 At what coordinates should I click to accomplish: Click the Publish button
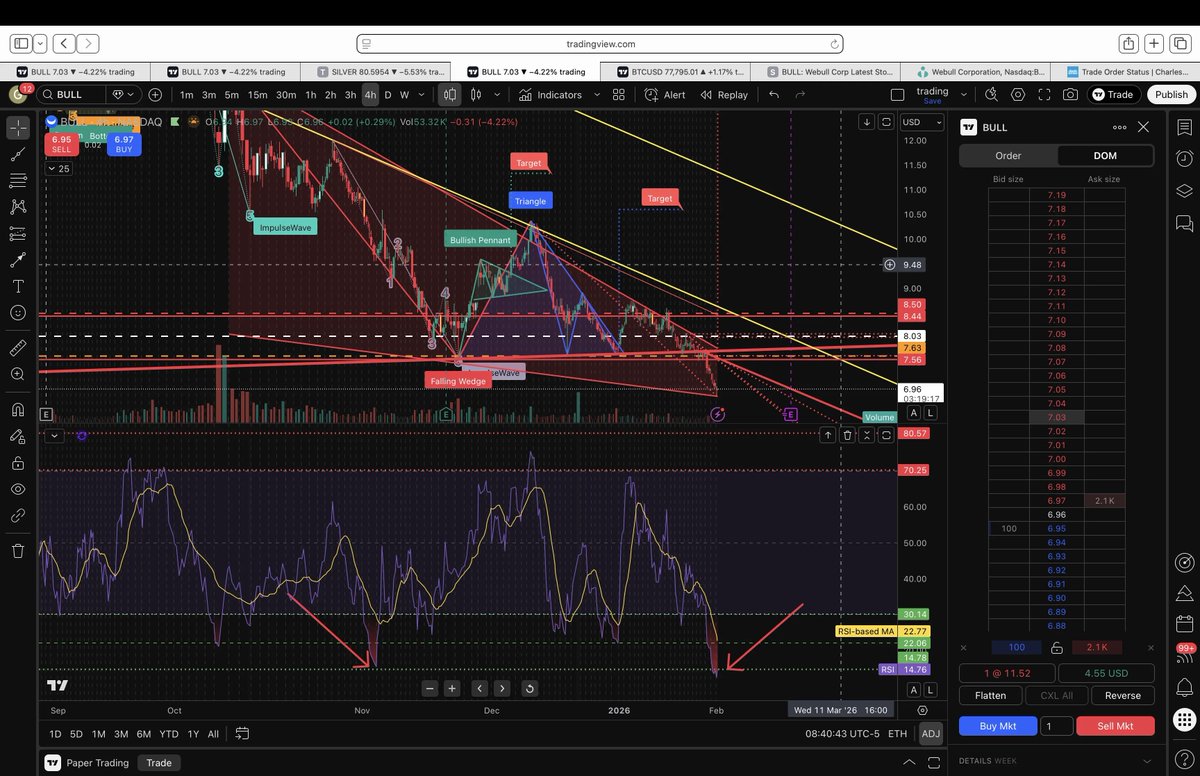point(1171,95)
